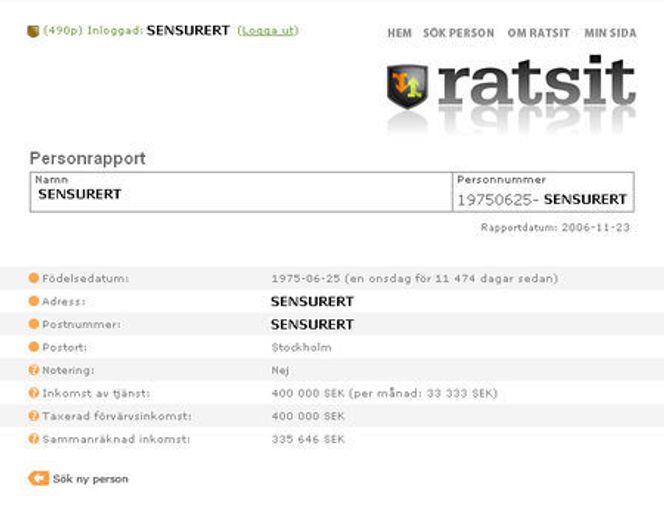Click the value 400 000 SEK (per månad: 33 333 SEK)
Screen dimensions: 664x519
384,393
